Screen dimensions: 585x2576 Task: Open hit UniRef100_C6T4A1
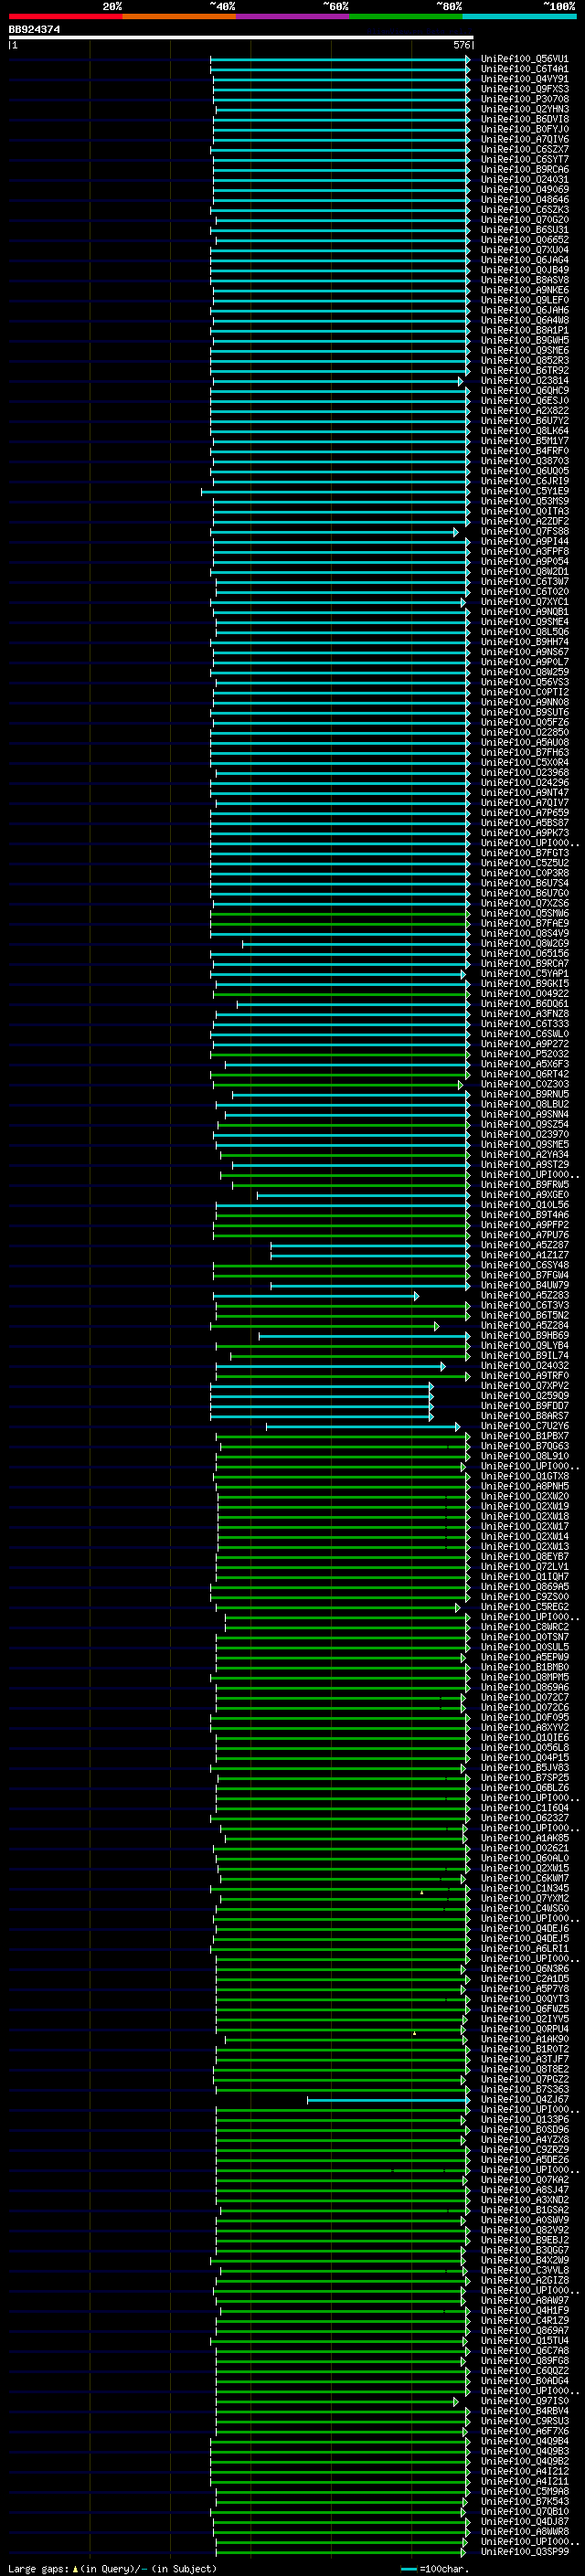525,69
